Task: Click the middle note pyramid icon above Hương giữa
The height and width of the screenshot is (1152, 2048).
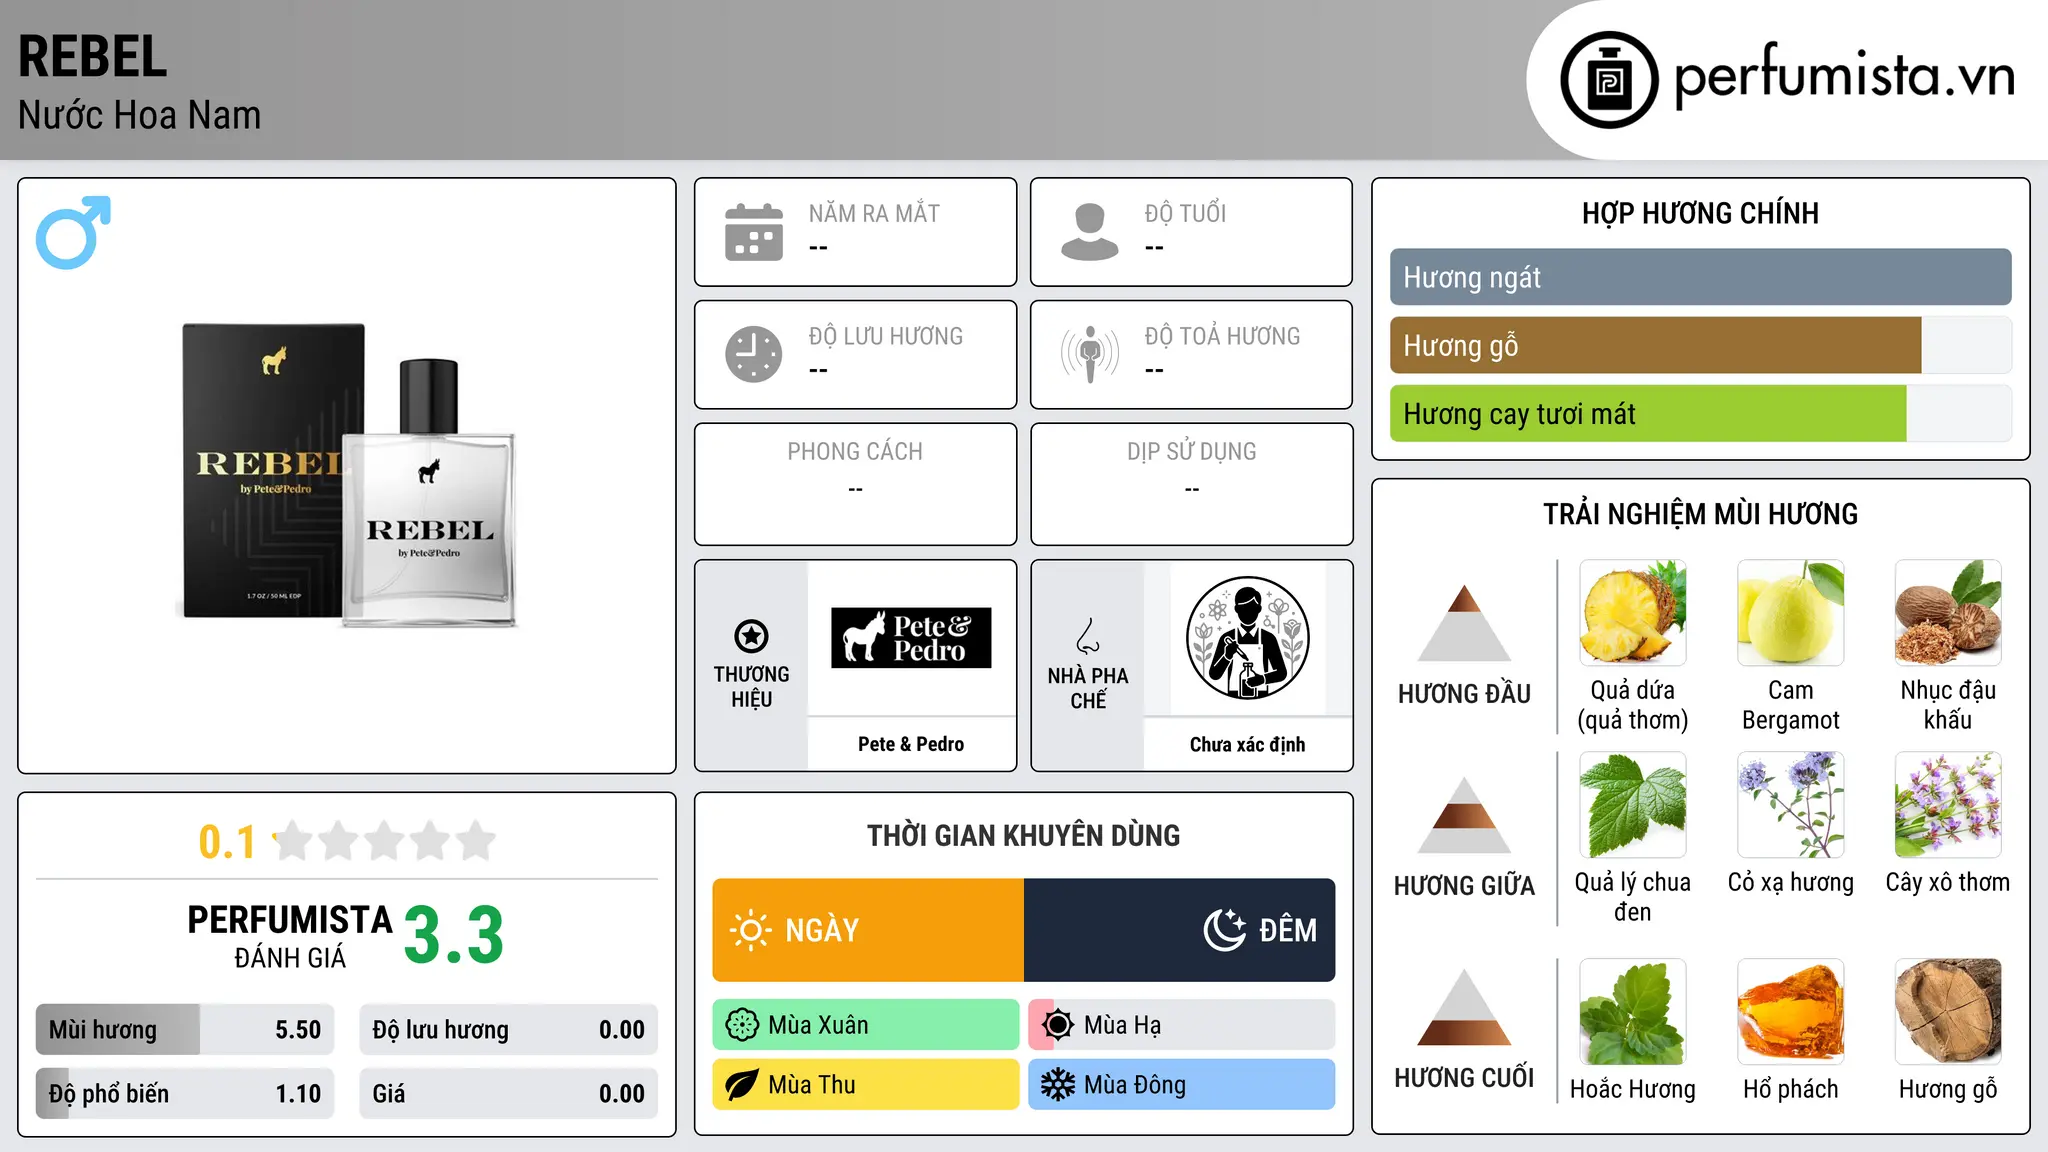Action: (x=1464, y=814)
